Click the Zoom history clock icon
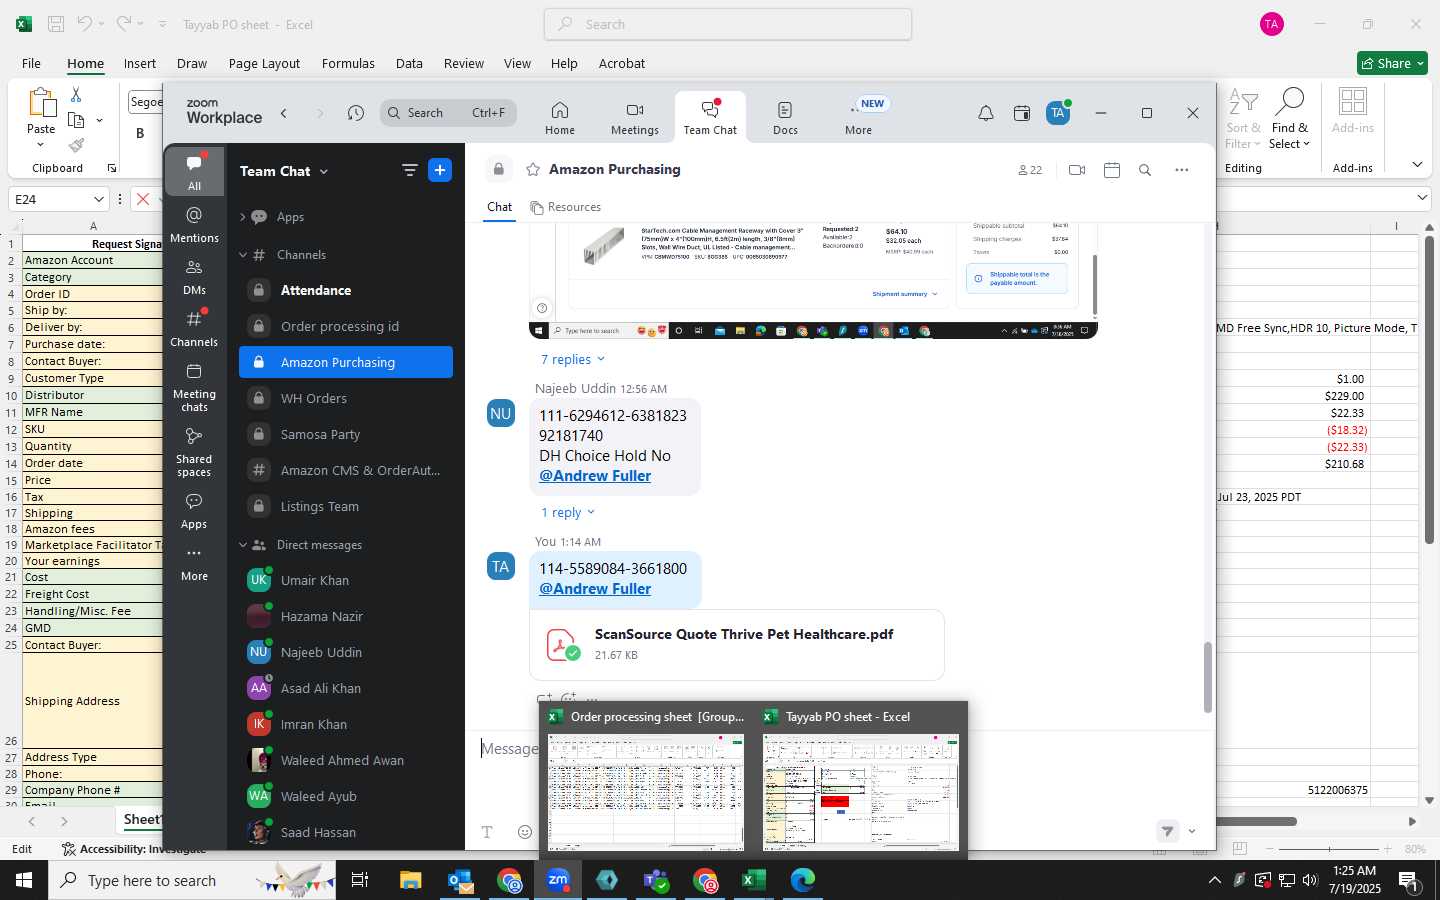Screen dimensions: 1440x900 pyautogui.click(x=356, y=113)
